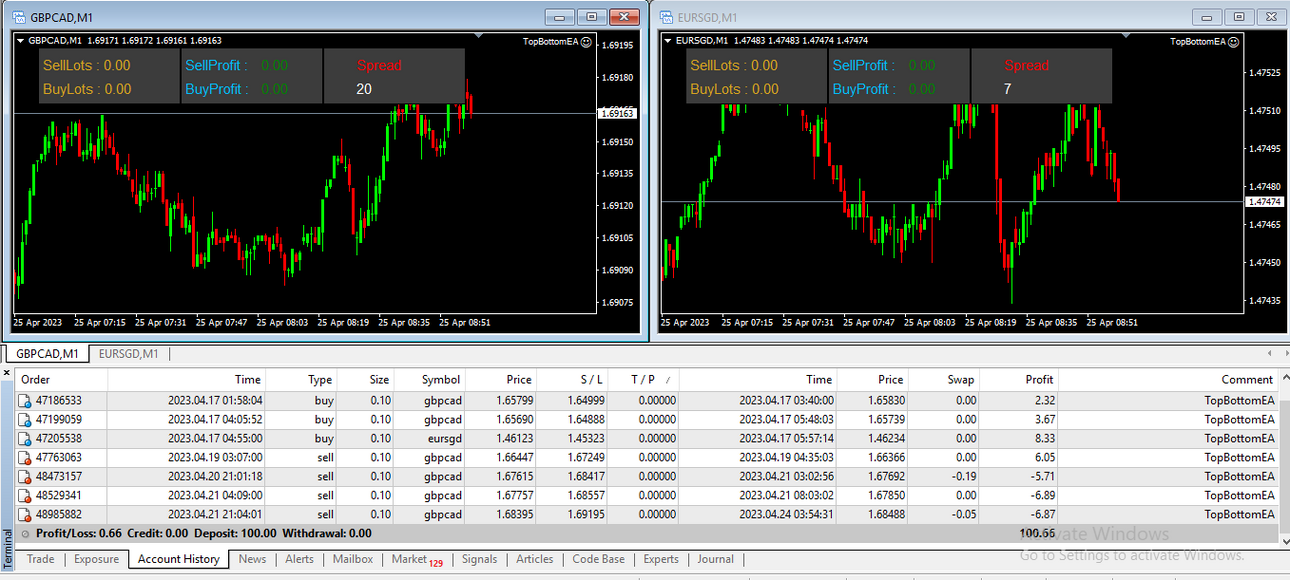This screenshot has height=580, width=1290.
Task: Click the sell order icon for order 47763063
Action: 25,458
